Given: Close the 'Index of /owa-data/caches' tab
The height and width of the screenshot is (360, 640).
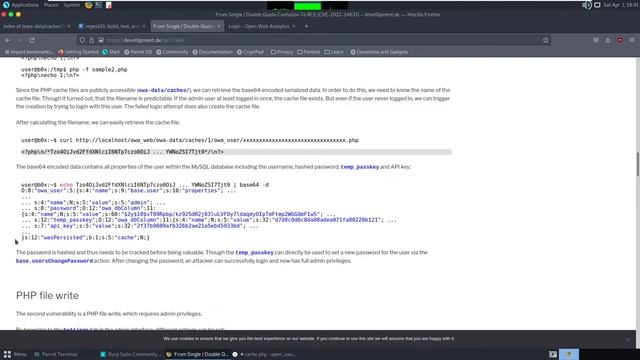Looking at the screenshot, I should (x=69, y=26).
